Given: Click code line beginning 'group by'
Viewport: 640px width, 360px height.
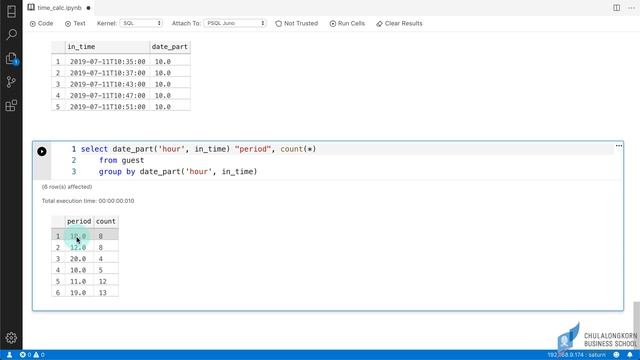Looking at the screenshot, I should click(178, 172).
